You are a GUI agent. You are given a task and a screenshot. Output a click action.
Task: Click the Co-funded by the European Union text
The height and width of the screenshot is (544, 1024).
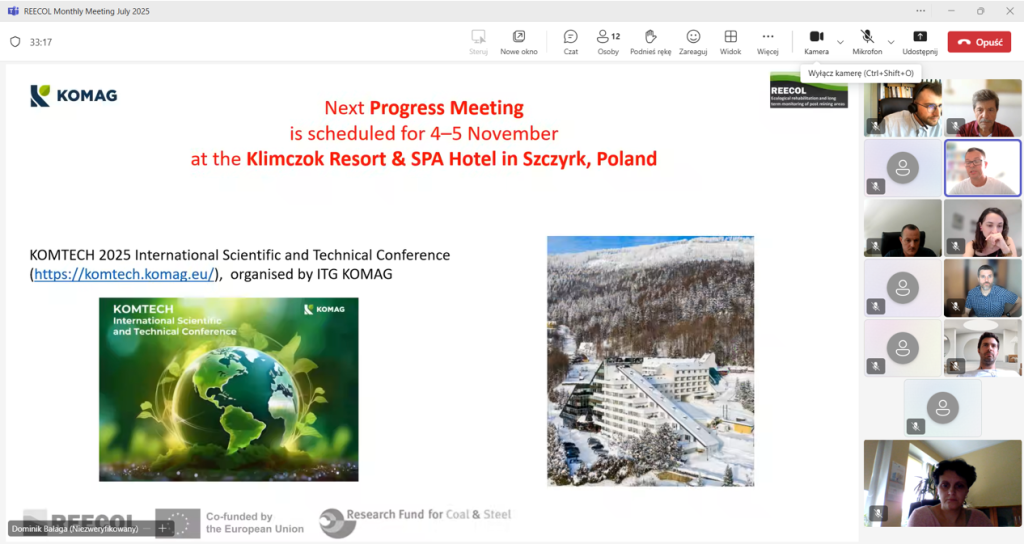click(255, 522)
